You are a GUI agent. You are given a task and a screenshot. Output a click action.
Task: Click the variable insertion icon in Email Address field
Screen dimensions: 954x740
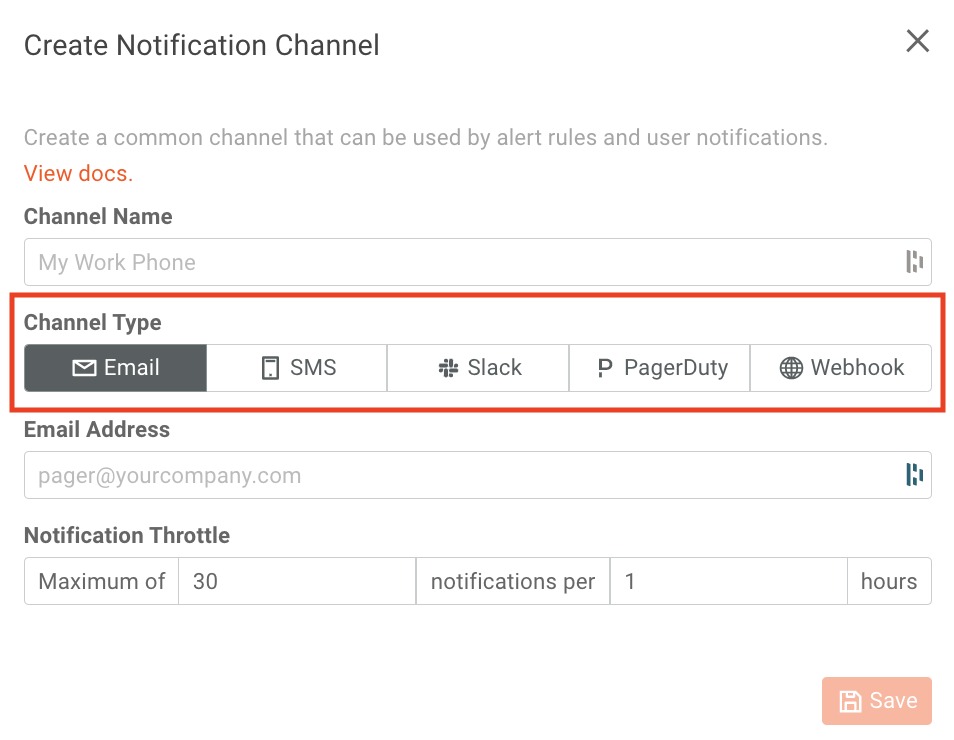(x=913, y=475)
